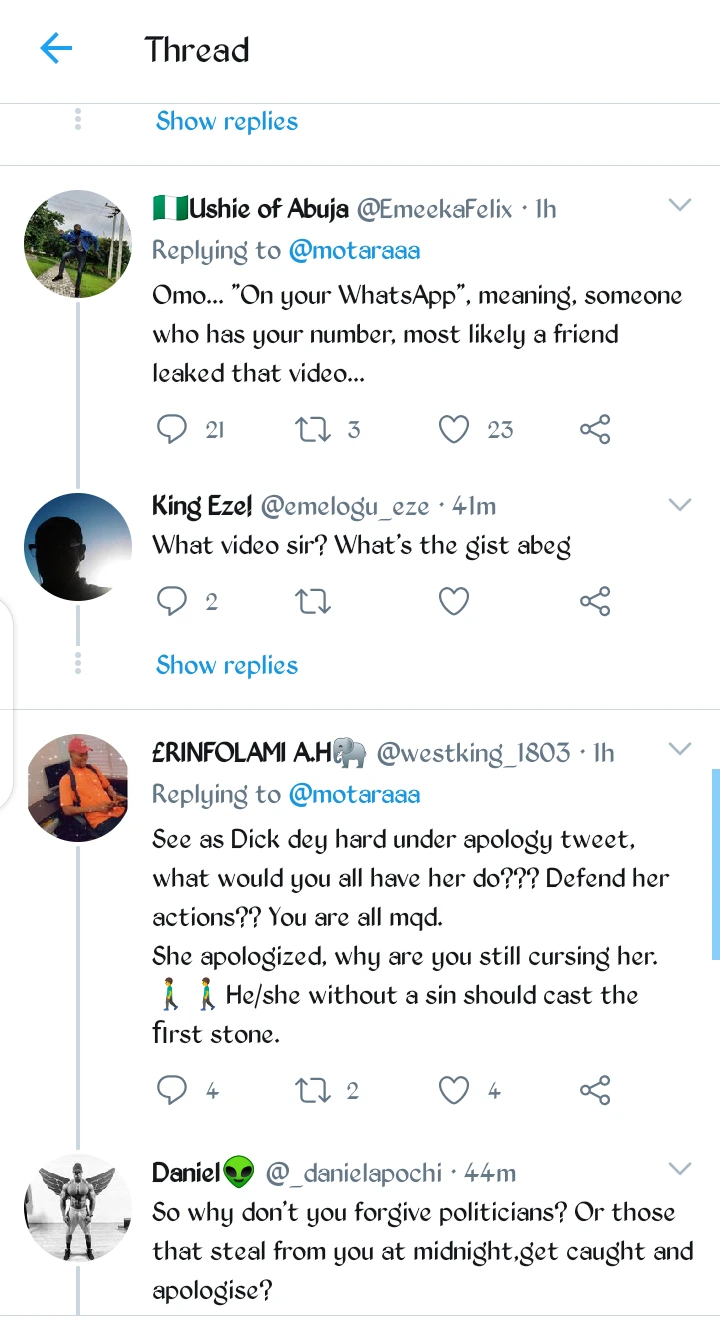
Task: Like Ushie of Abuja's tweet
Action: 455,430
